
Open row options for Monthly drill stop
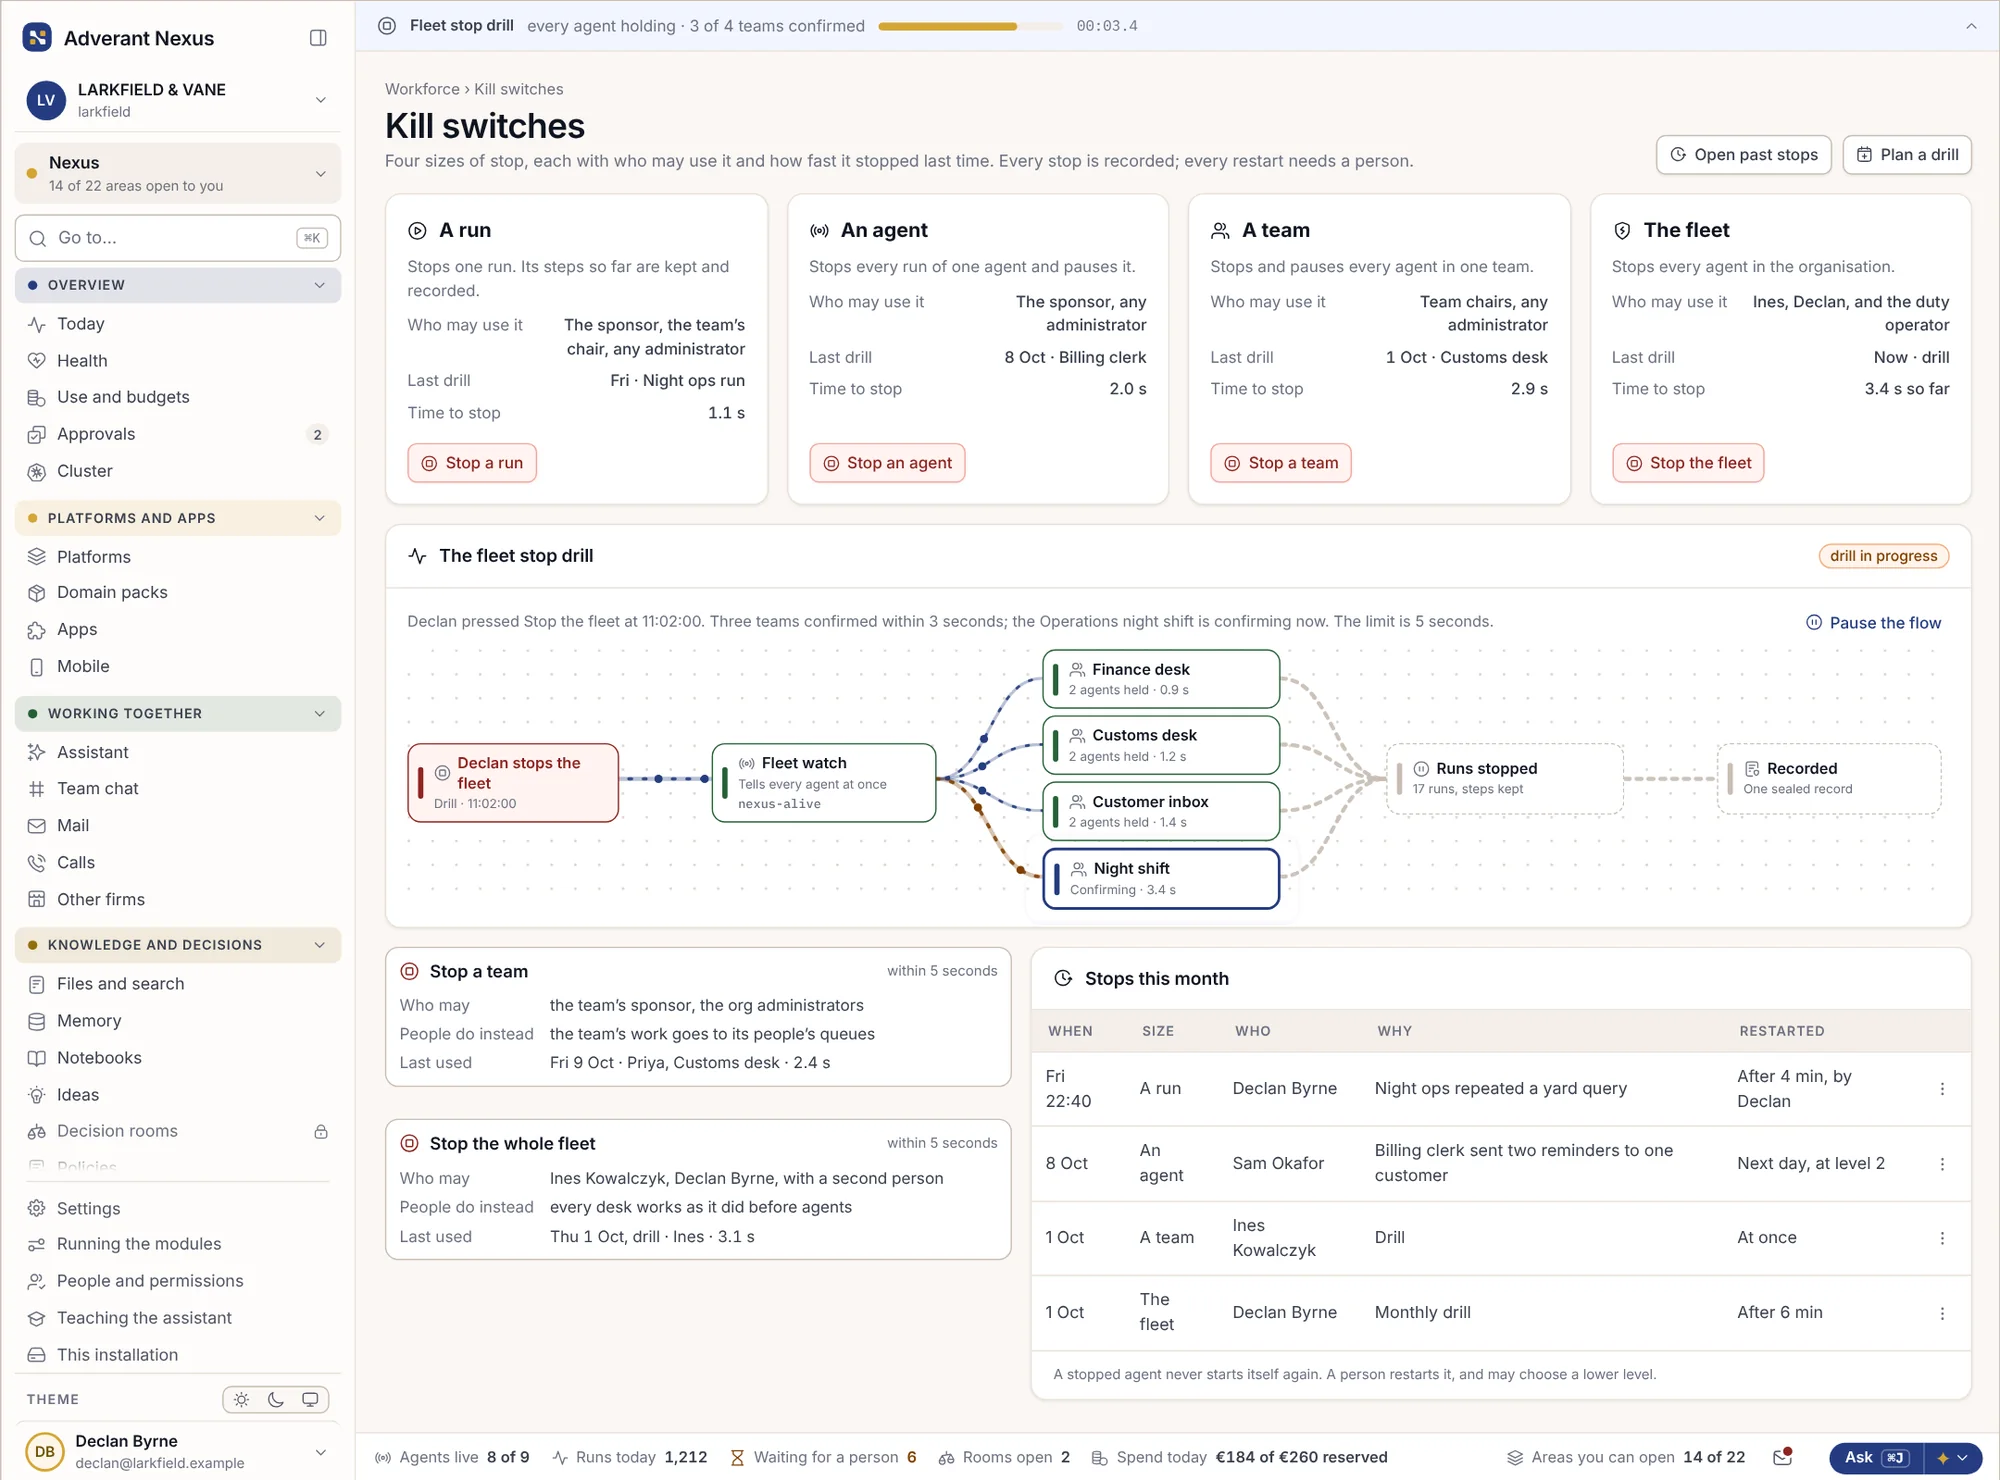pyautogui.click(x=1942, y=1313)
